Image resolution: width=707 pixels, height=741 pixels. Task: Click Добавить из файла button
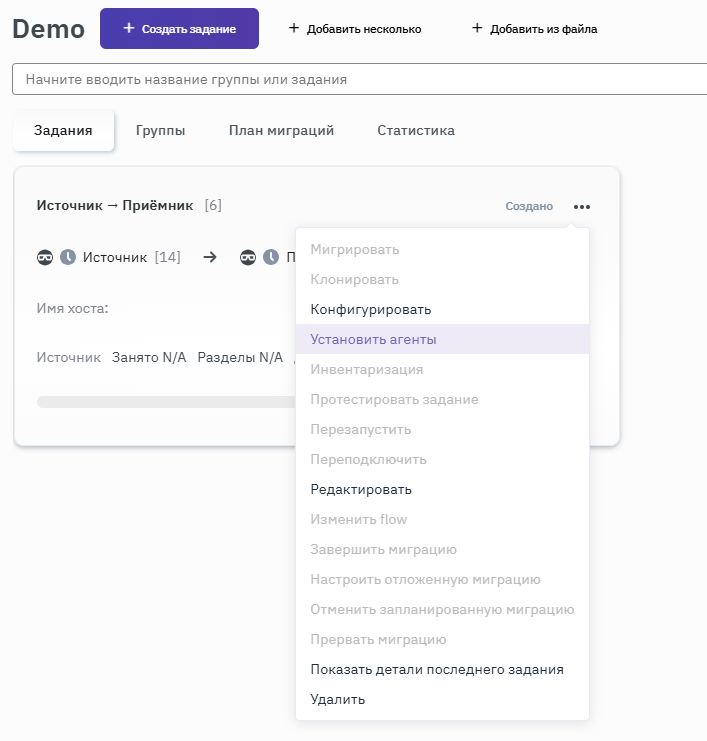(534, 29)
